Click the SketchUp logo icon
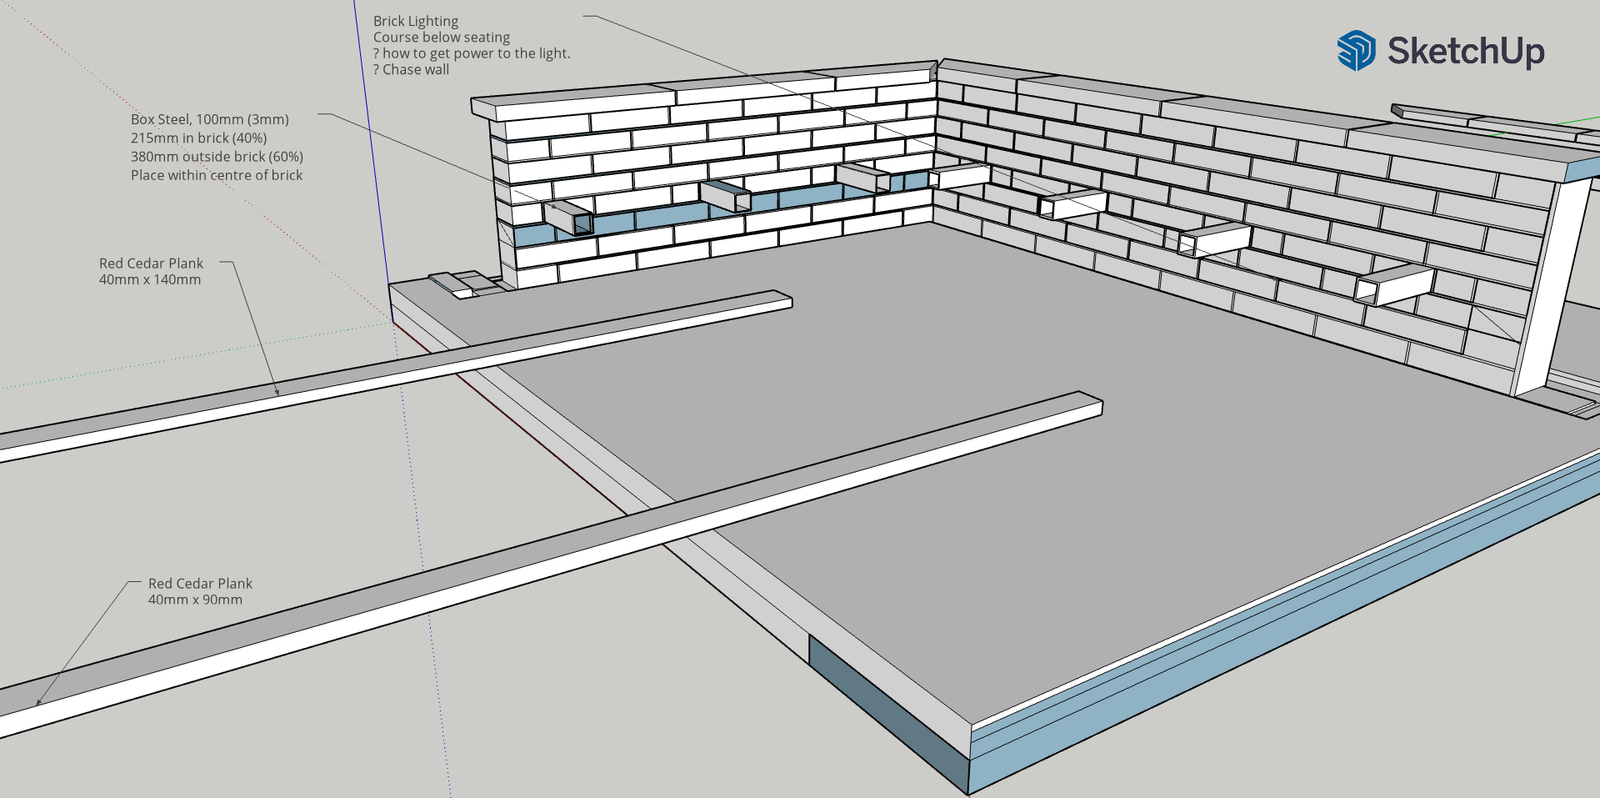This screenshot has height=798, width=1600. click(x=1356, y=50)
